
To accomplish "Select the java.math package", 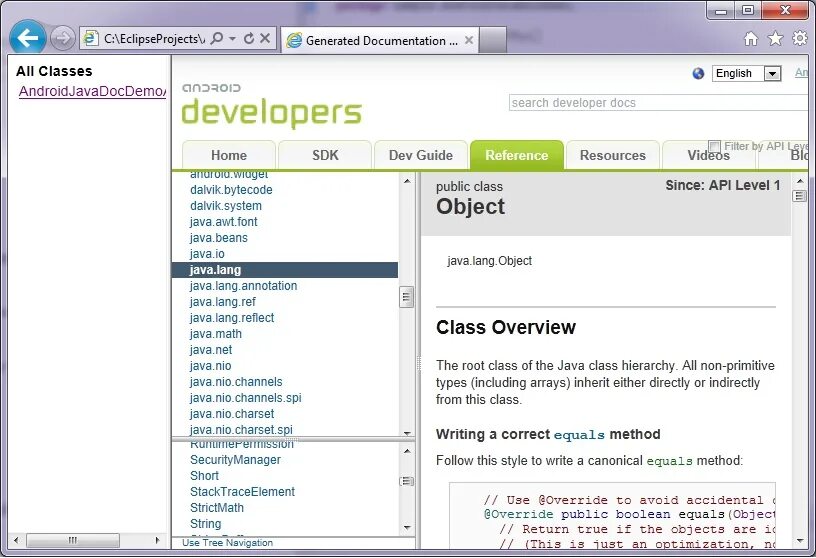I will coord(215,334).
